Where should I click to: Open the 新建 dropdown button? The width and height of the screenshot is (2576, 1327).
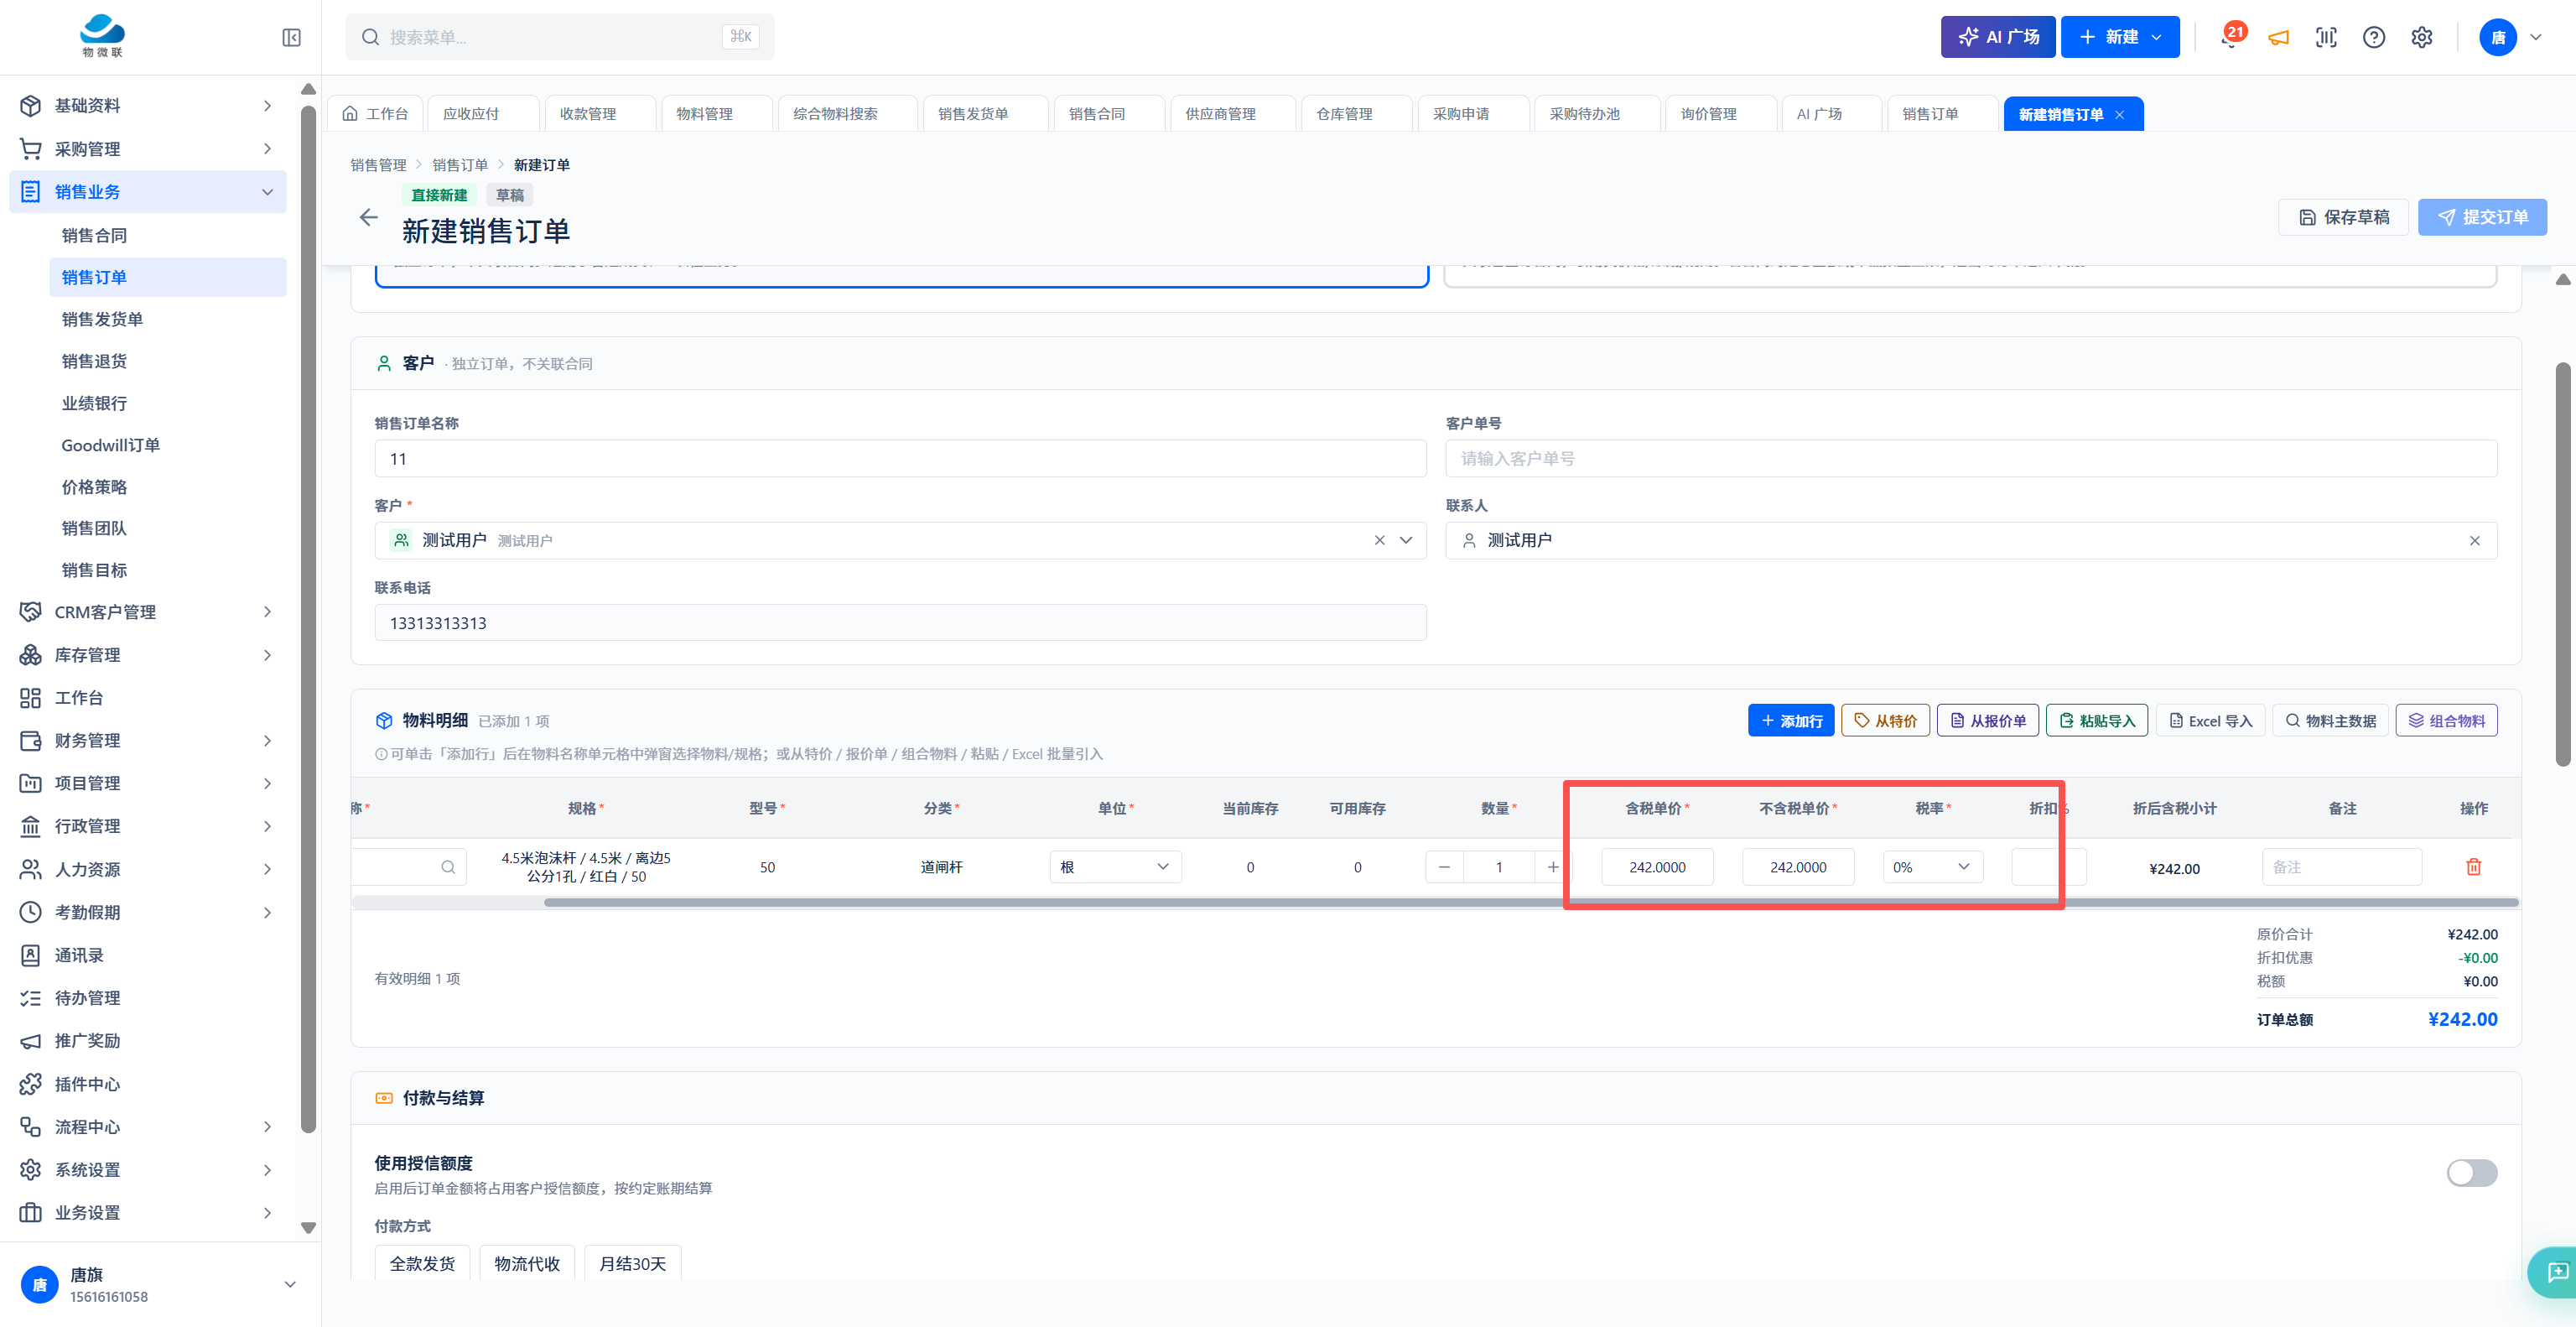pos(2119,37)
